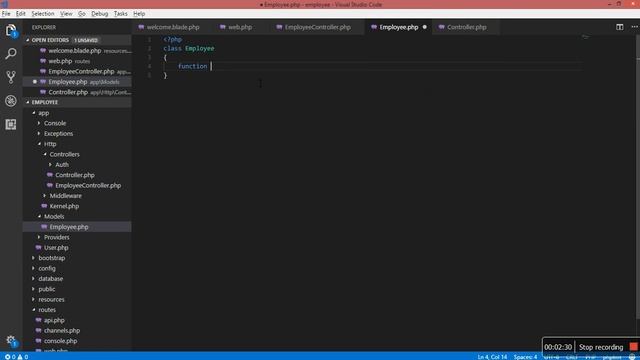Open the Debug menu
Viewport: 640px width, 360px height.
coord(100,13)
